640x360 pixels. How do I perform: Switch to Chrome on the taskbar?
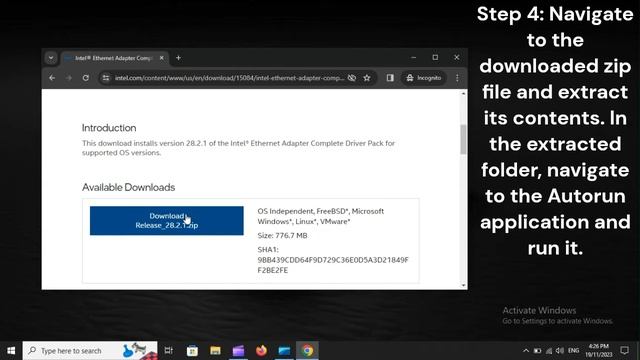pos(307,351)
